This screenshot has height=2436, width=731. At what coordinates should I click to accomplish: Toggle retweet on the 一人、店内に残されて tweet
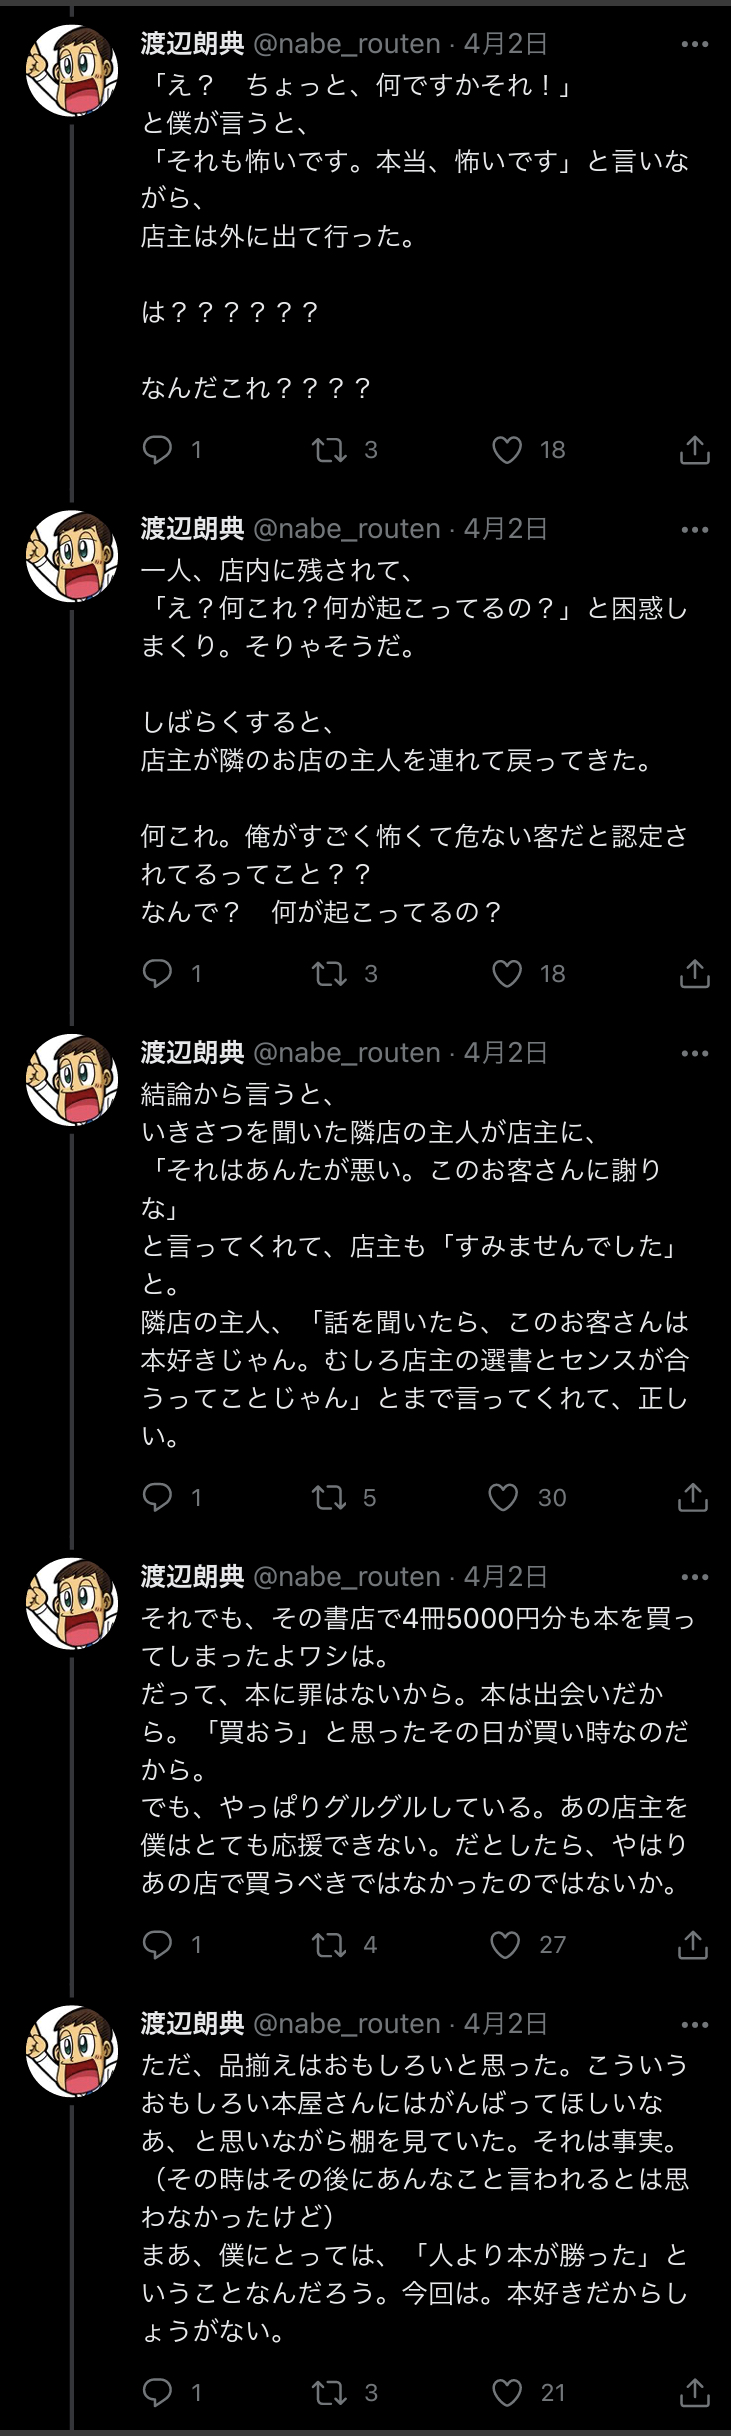329,973
